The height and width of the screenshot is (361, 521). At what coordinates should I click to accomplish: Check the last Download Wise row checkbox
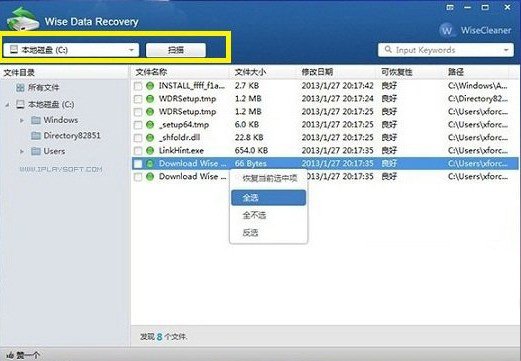pyautogui.click(x=138, y=177)
